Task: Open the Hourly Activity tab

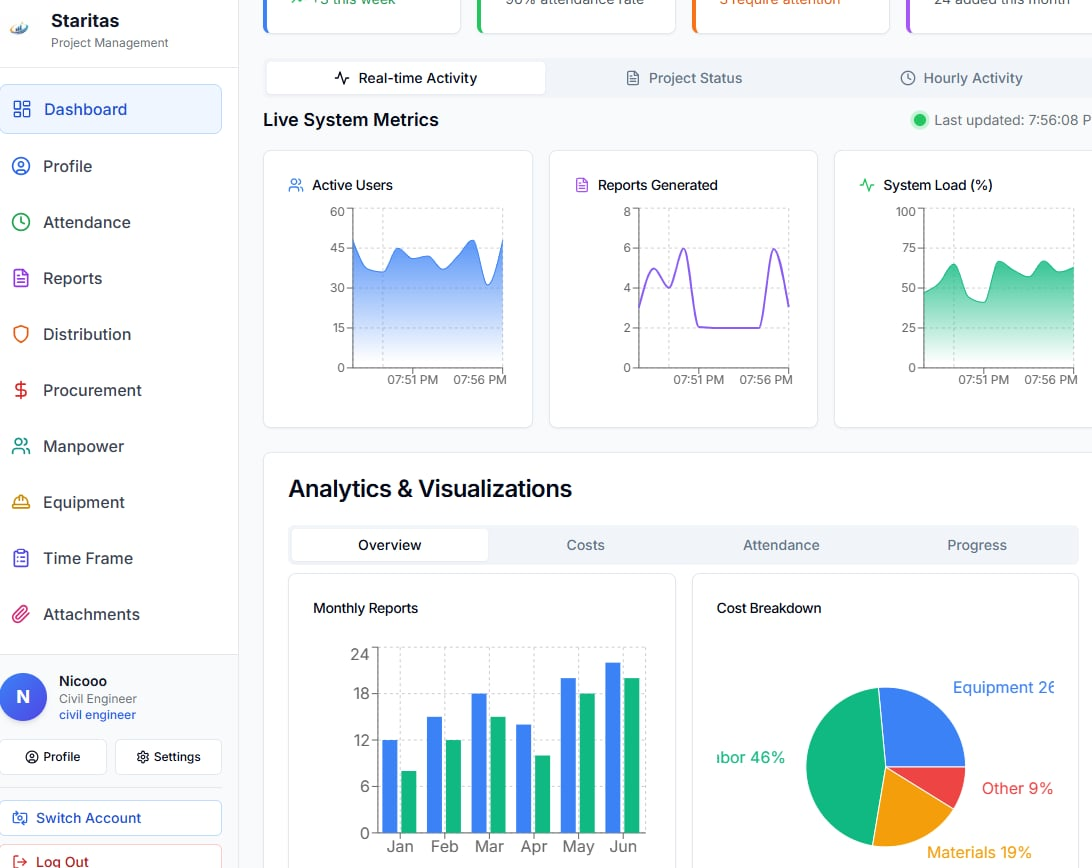Action: 963,77
